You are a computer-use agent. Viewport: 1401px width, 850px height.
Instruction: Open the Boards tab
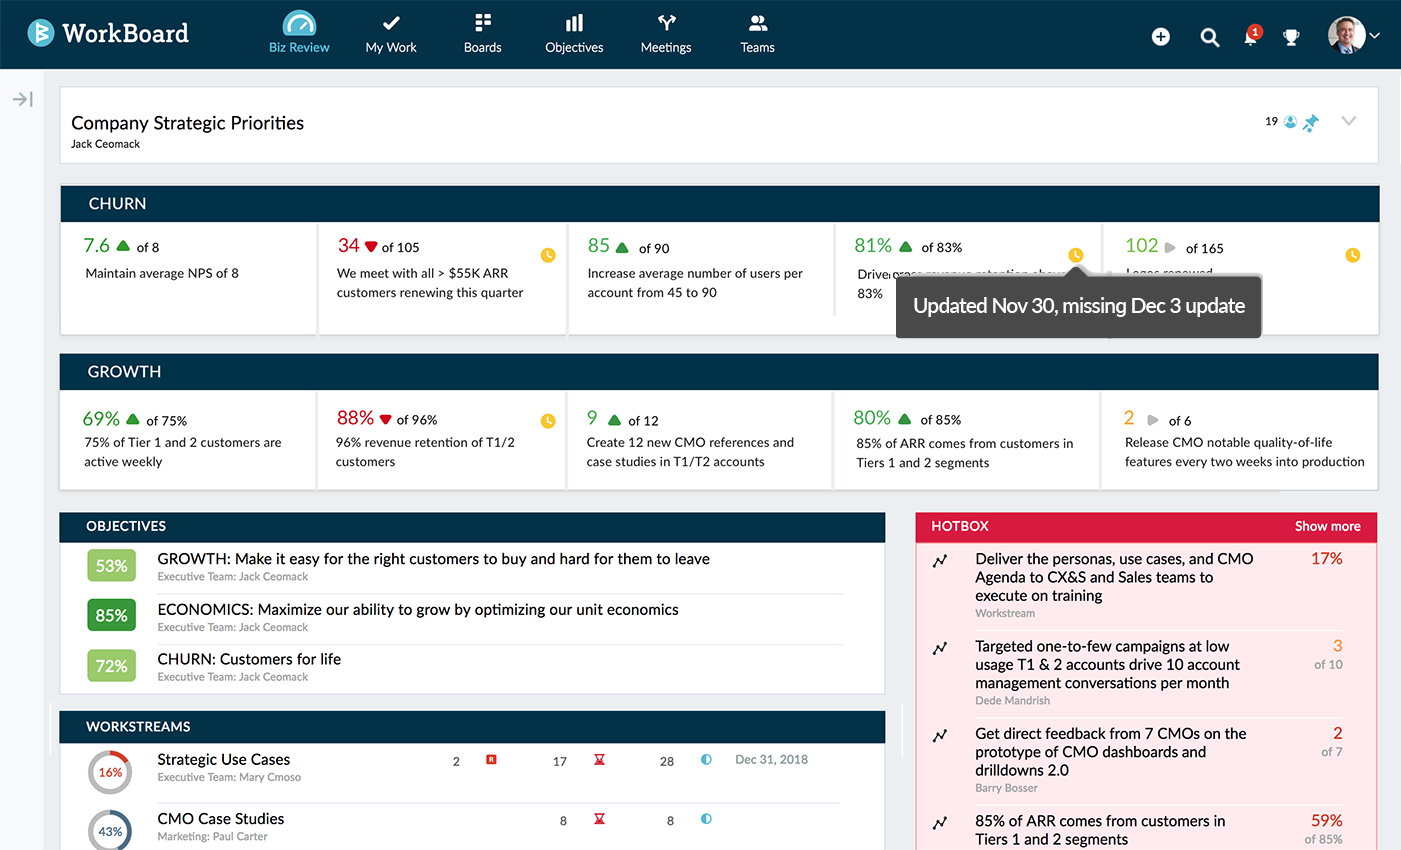(x=483, y=33)
